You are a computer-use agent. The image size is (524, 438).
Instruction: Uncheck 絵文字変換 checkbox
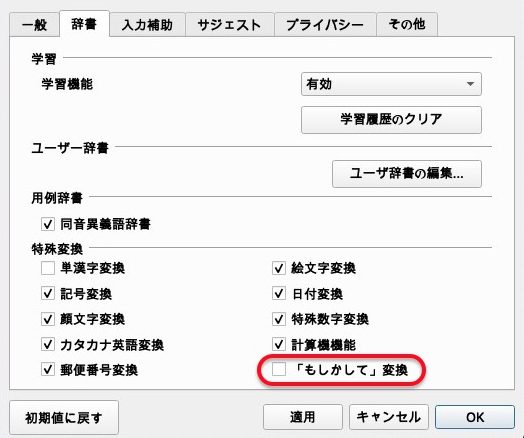point(279,268)
